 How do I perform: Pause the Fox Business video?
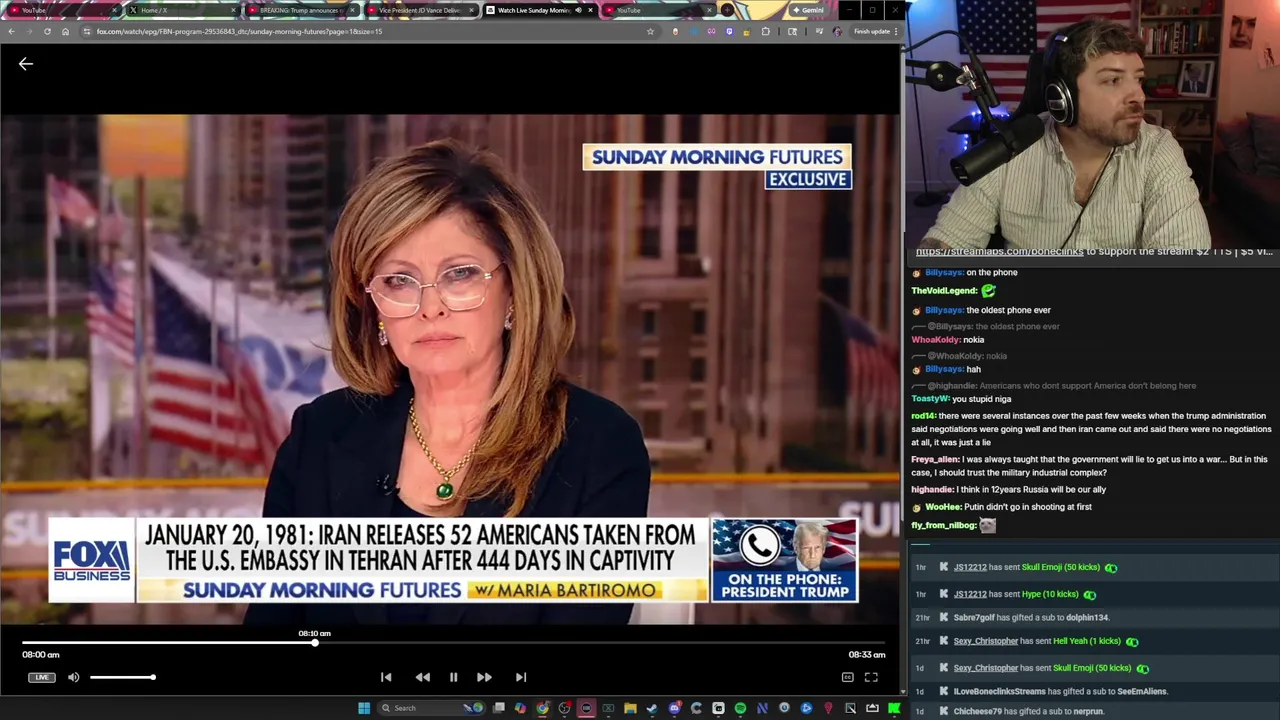(453, 677)
